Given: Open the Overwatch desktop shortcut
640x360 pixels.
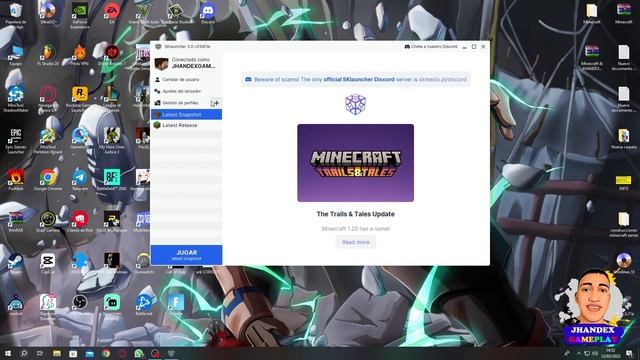Looking at the screenshot, I should click(144, 263).
